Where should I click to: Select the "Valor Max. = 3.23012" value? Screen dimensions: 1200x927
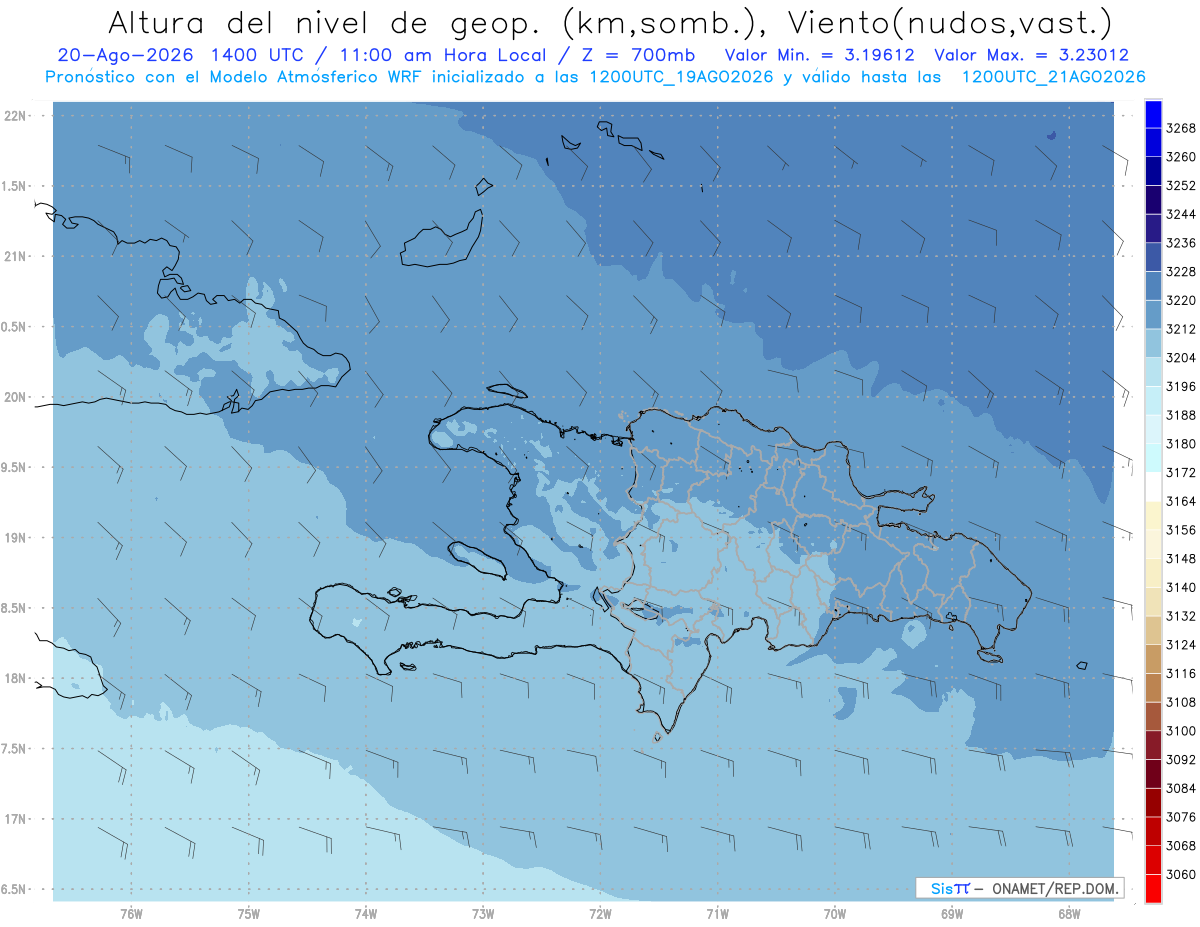[x=1031, y=56]
